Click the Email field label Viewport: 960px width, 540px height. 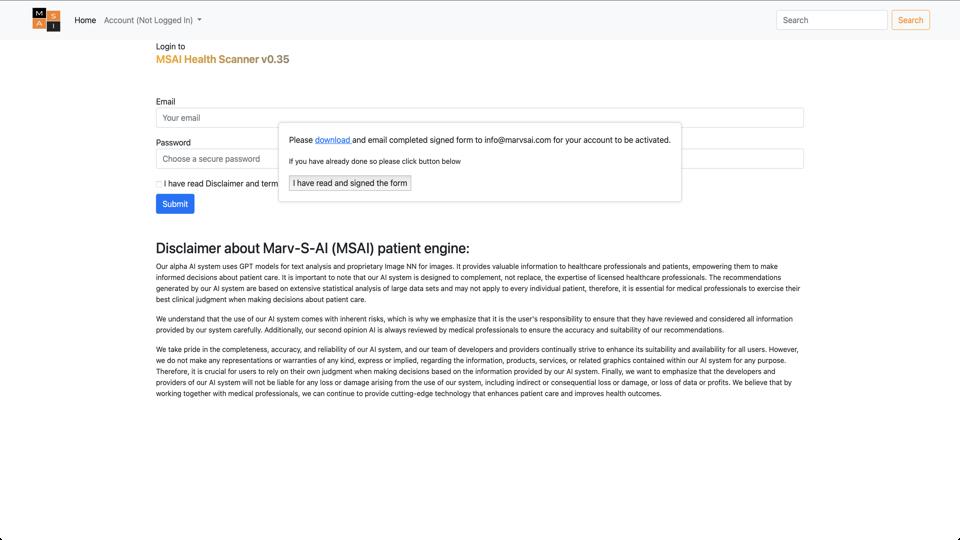(x=165, y=102)
